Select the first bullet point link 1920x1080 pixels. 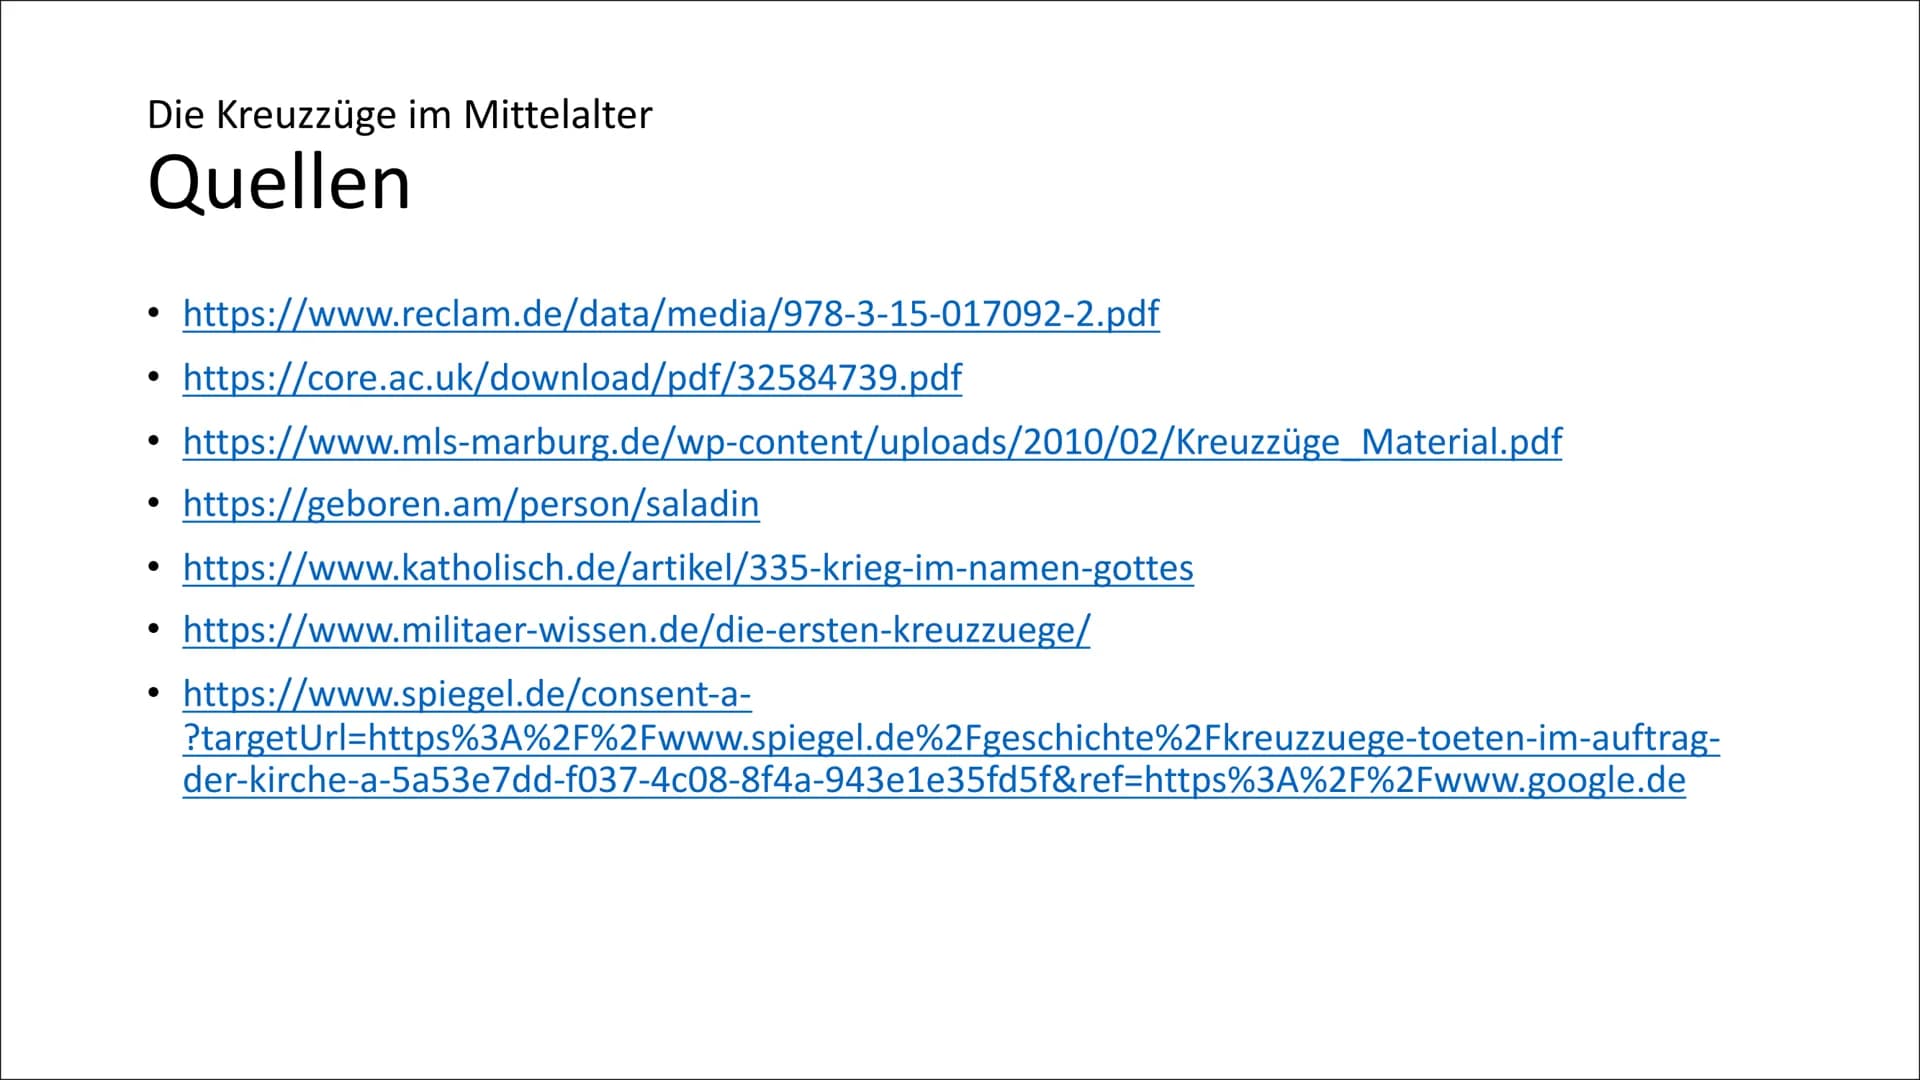click(673, 314)
